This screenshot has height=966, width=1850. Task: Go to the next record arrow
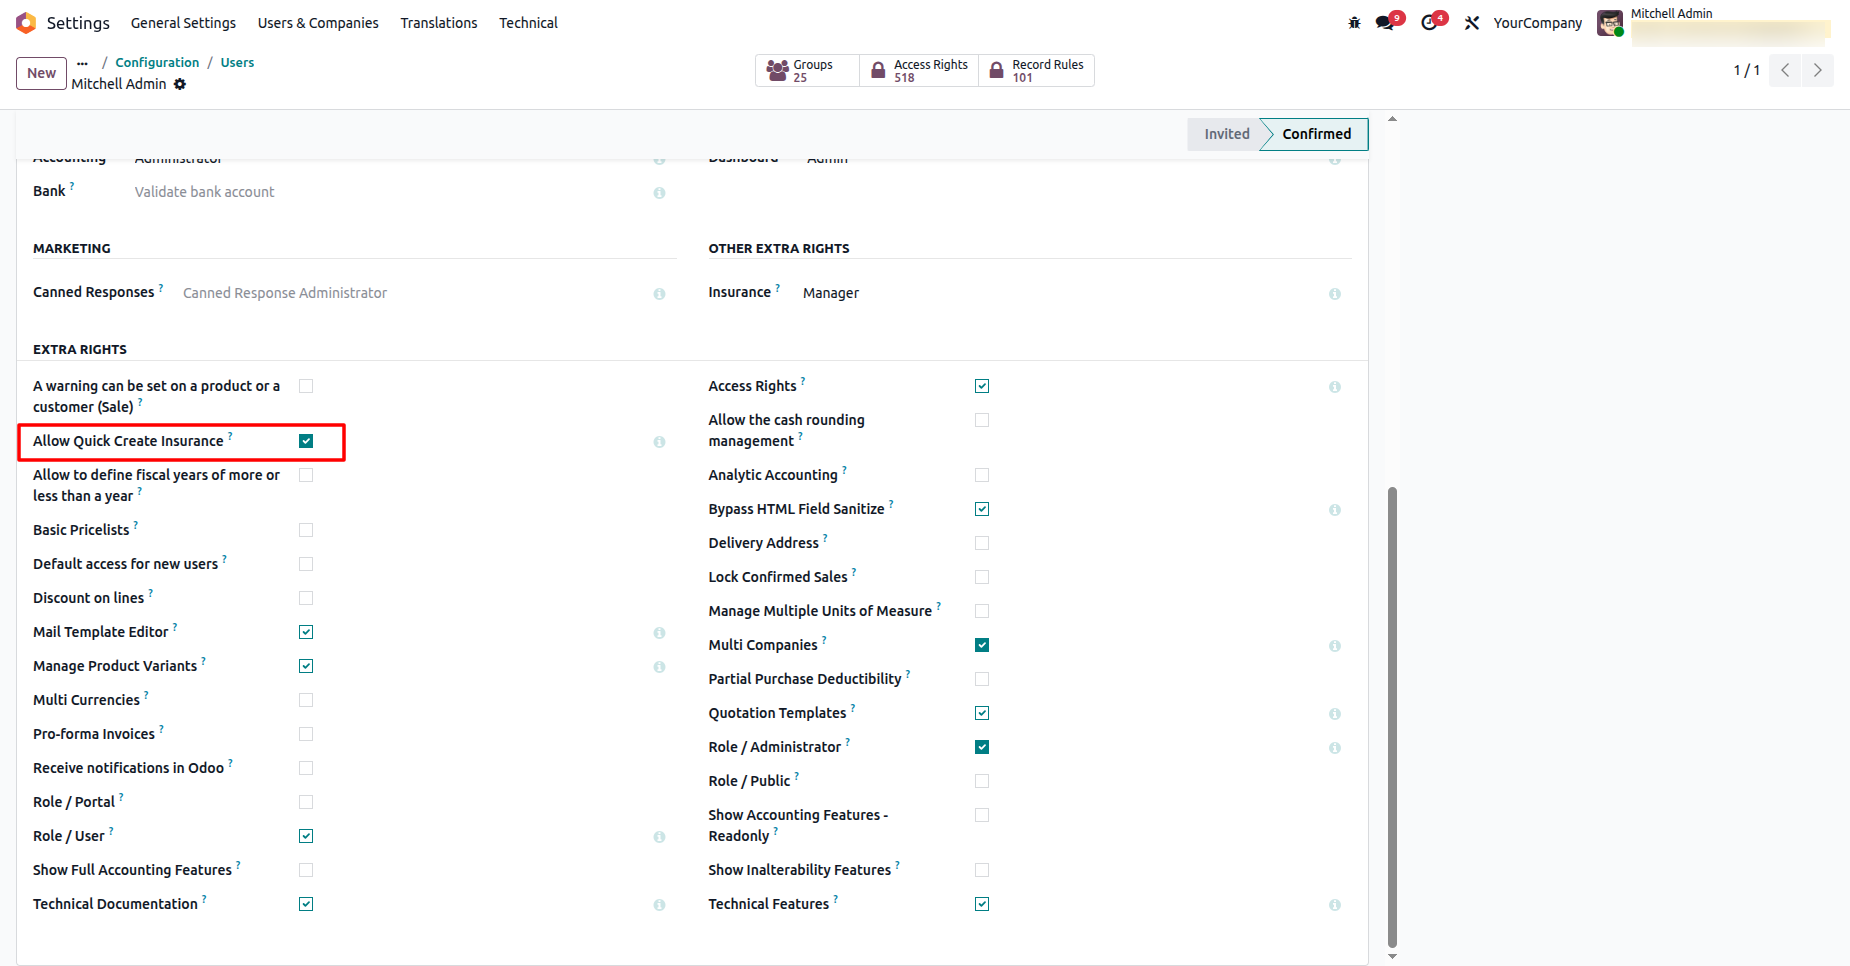1817,70
